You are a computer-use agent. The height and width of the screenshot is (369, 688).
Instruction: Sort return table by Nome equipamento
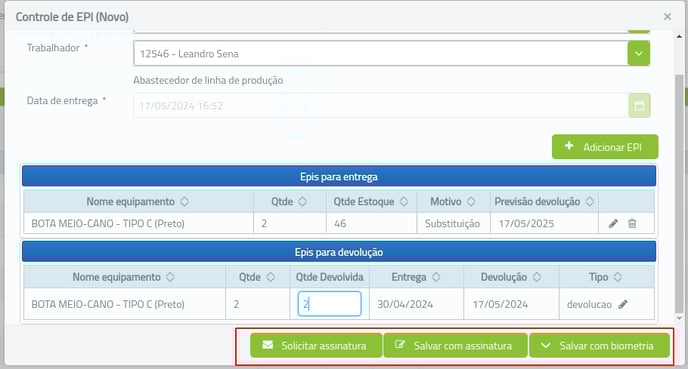(170, 277)
